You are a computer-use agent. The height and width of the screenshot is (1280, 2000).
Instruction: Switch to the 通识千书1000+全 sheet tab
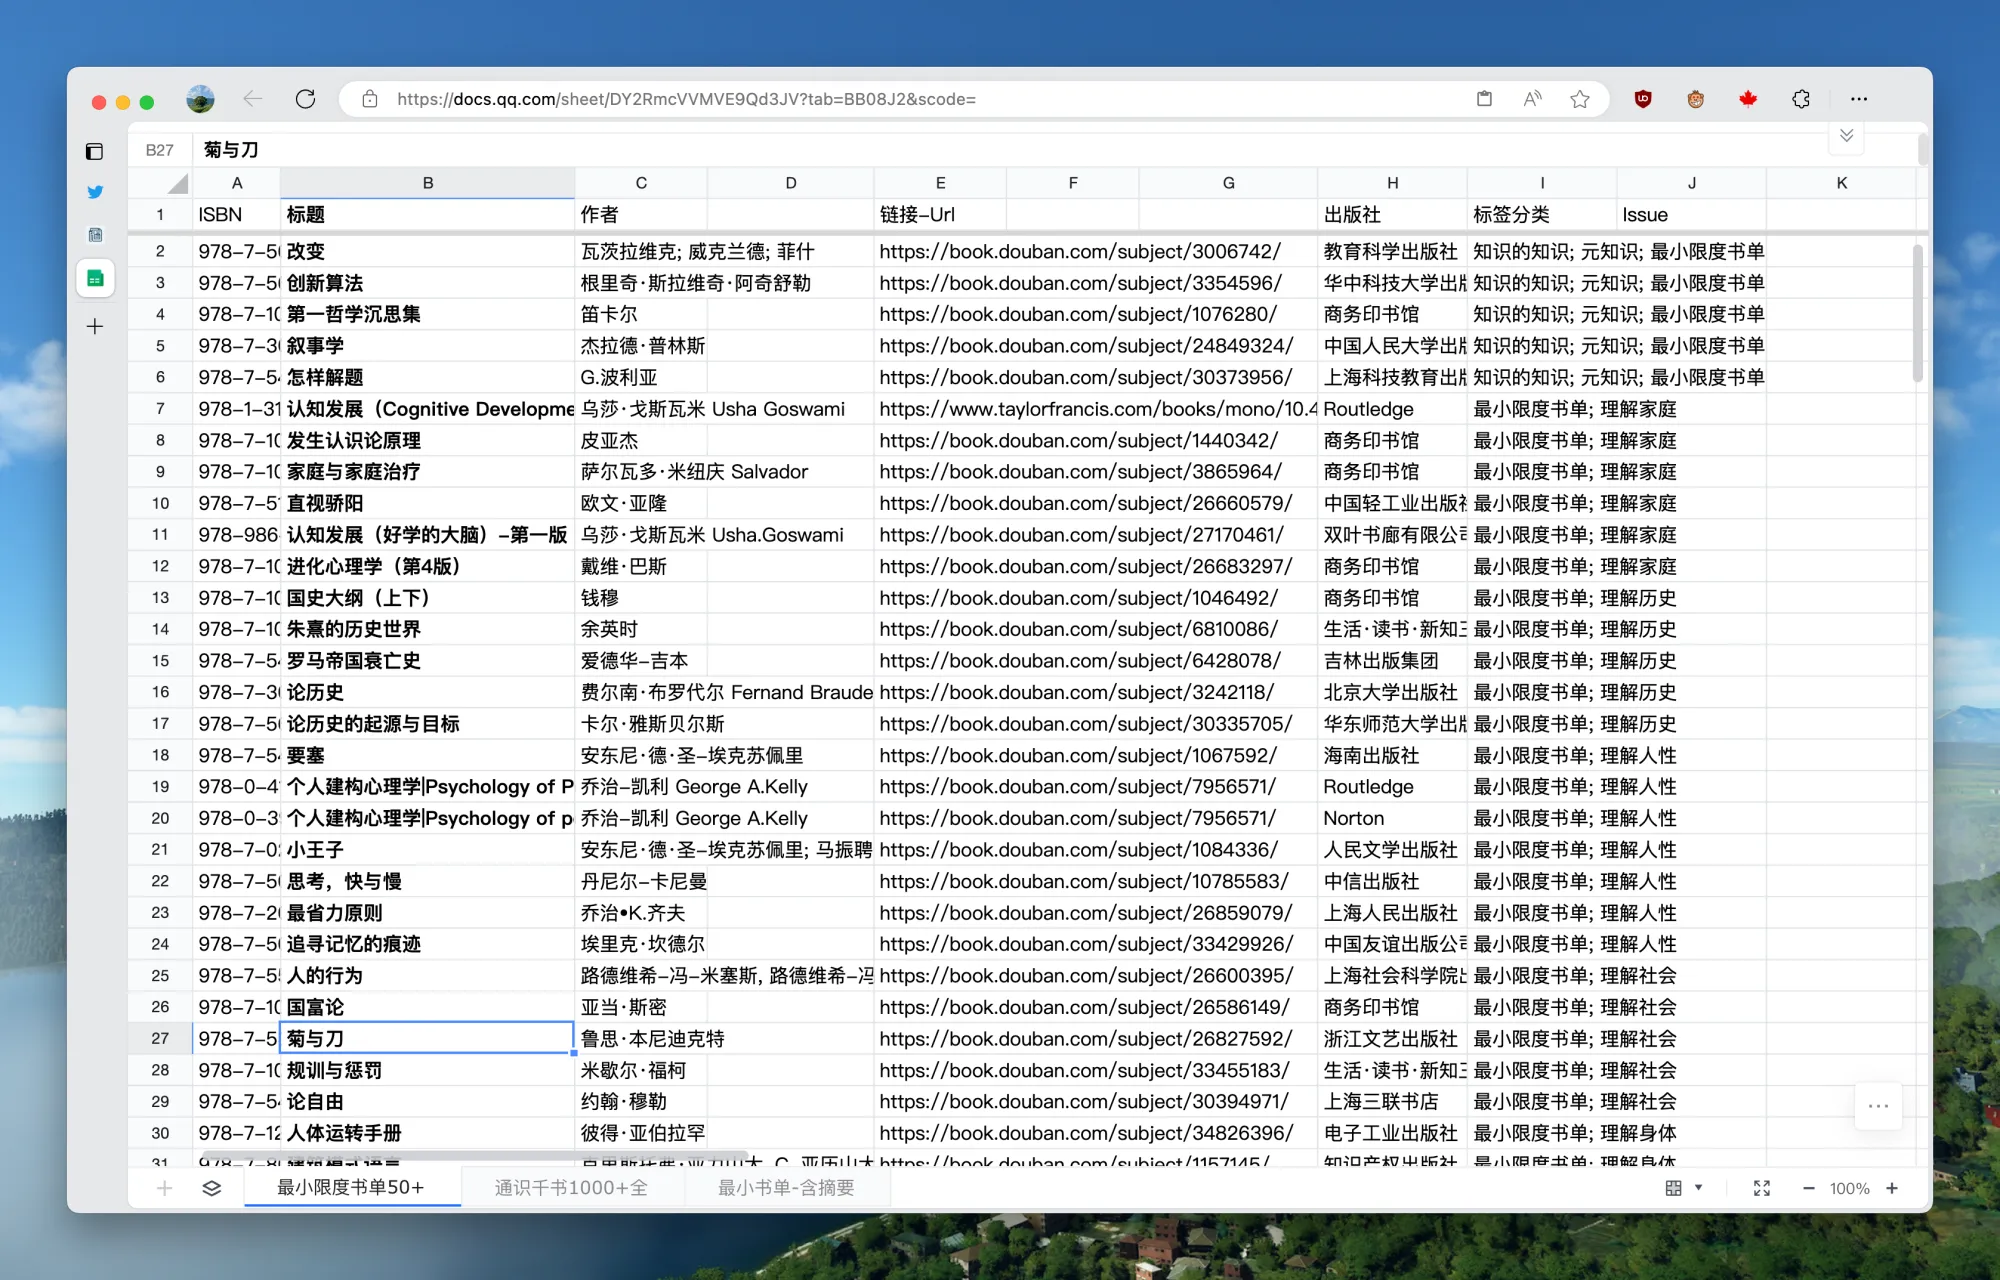(571, 1188)
